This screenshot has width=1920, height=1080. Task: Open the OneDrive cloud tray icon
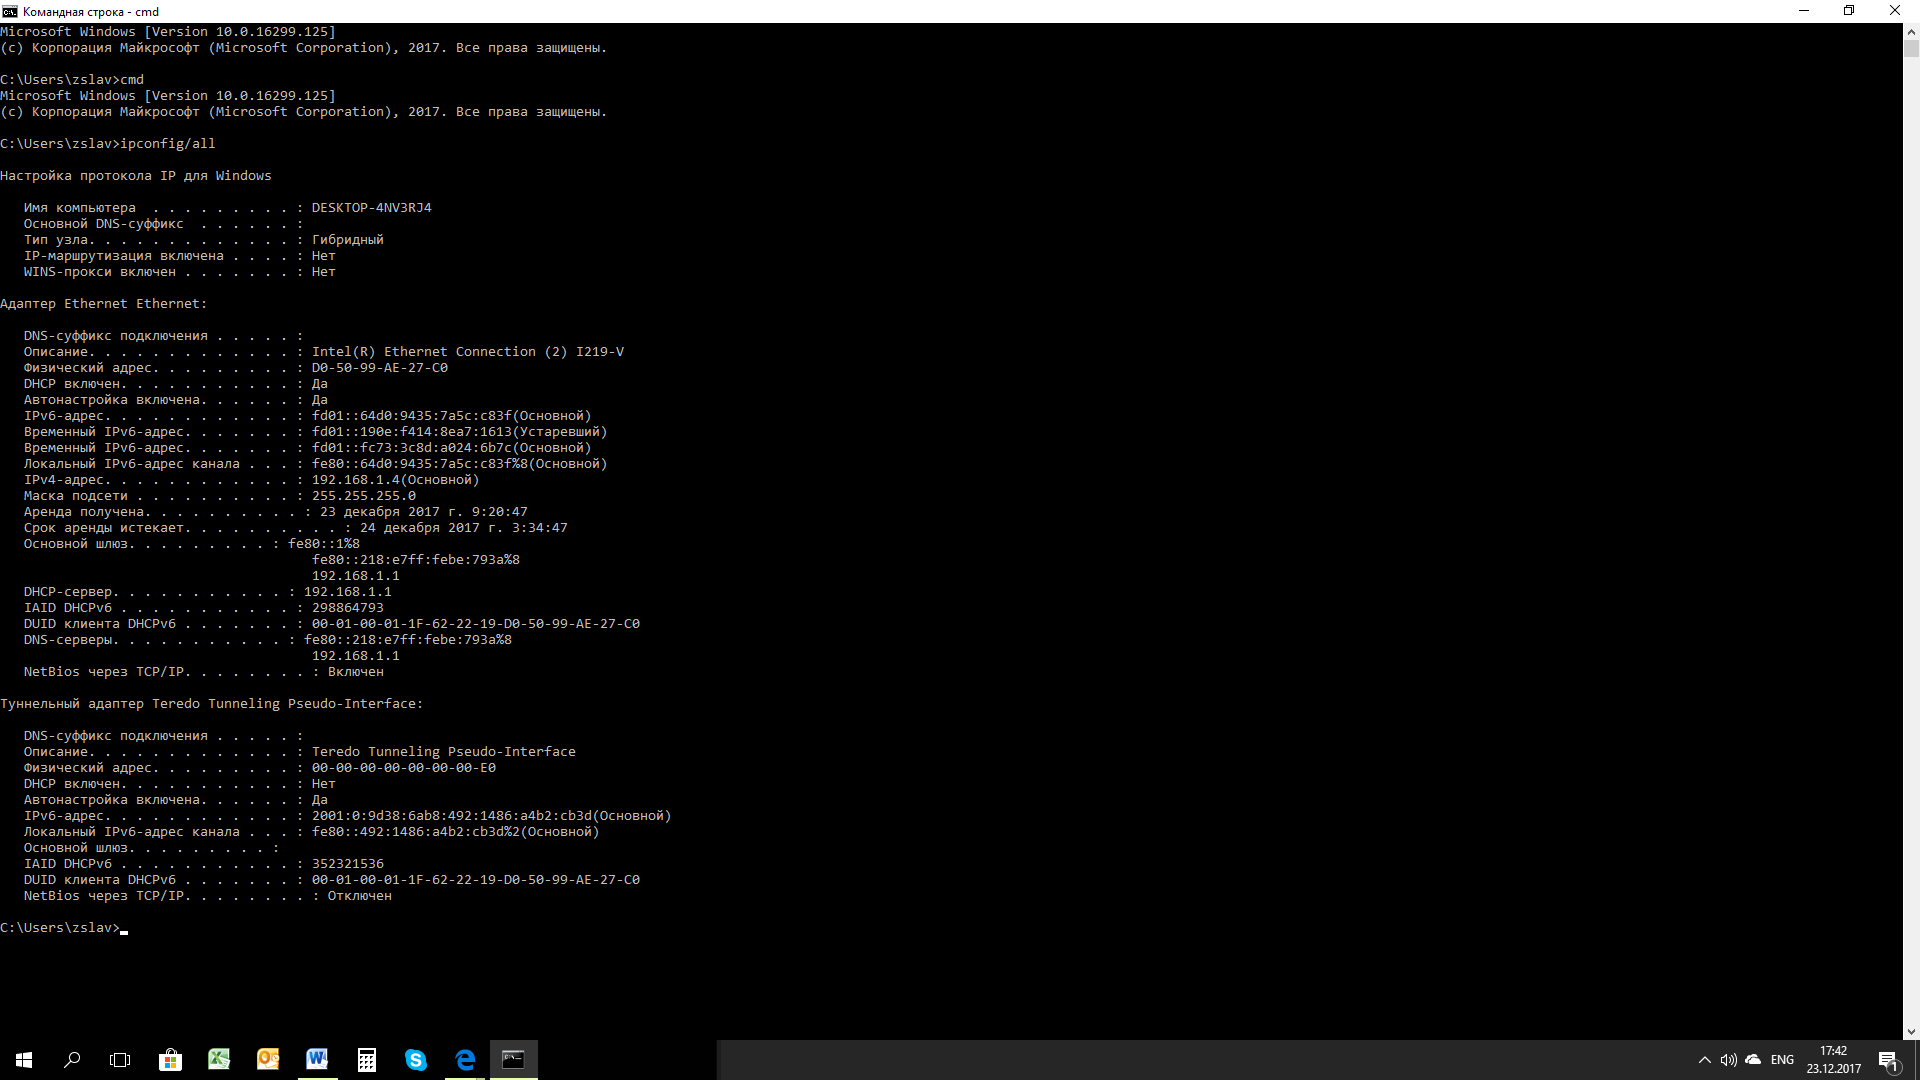1753,1060
